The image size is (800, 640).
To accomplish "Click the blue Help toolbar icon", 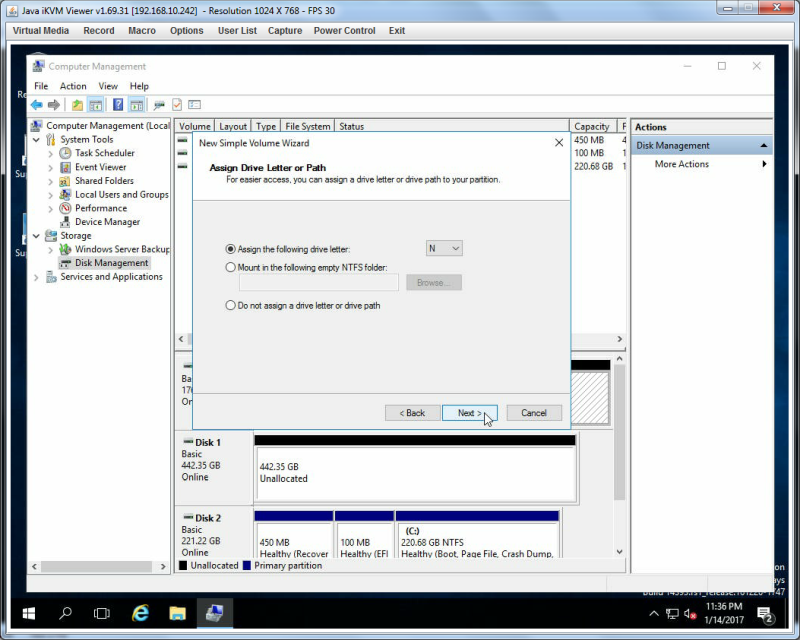I will pyautogui.click(x=118, y=105).
